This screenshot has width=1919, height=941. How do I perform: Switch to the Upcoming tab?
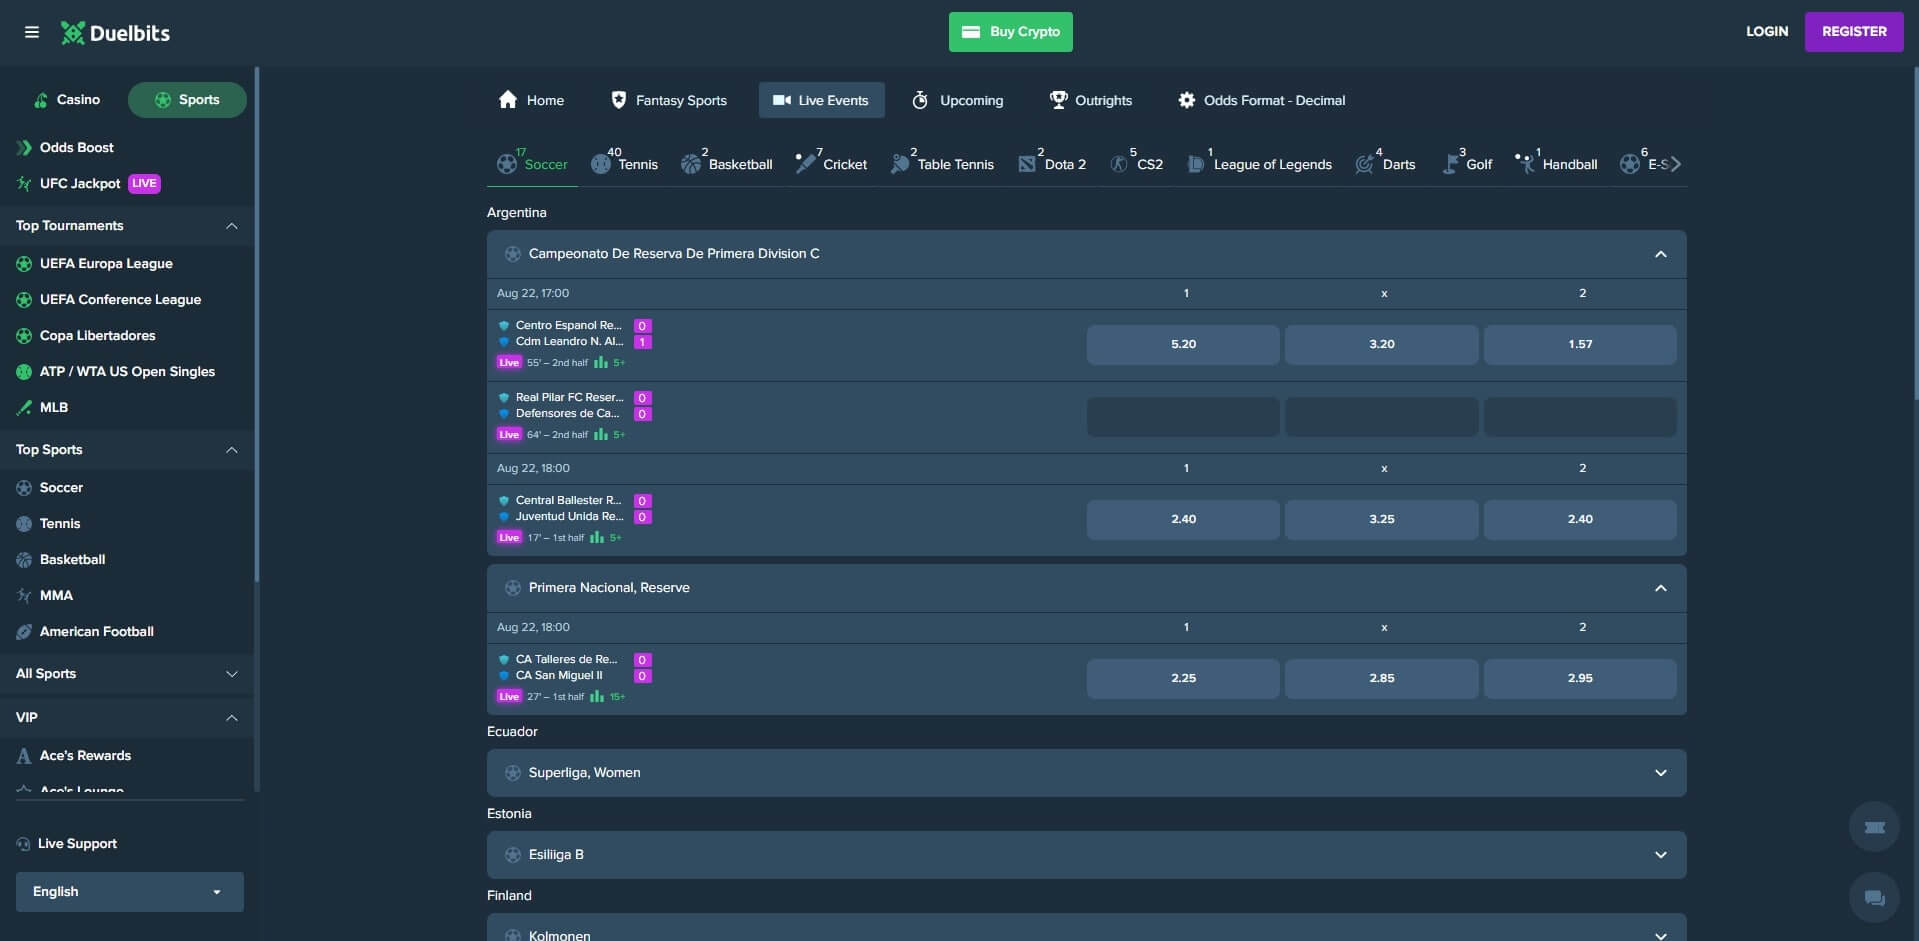point(957,100)
